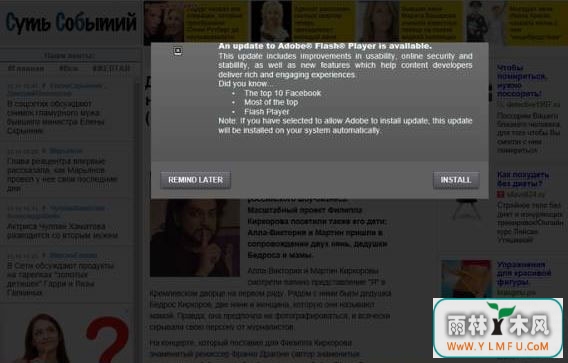Viewport: 568px width, 363px height.
Task: Open news about гламурного мужа бывшего министра
Action: (x=56, y=117)
